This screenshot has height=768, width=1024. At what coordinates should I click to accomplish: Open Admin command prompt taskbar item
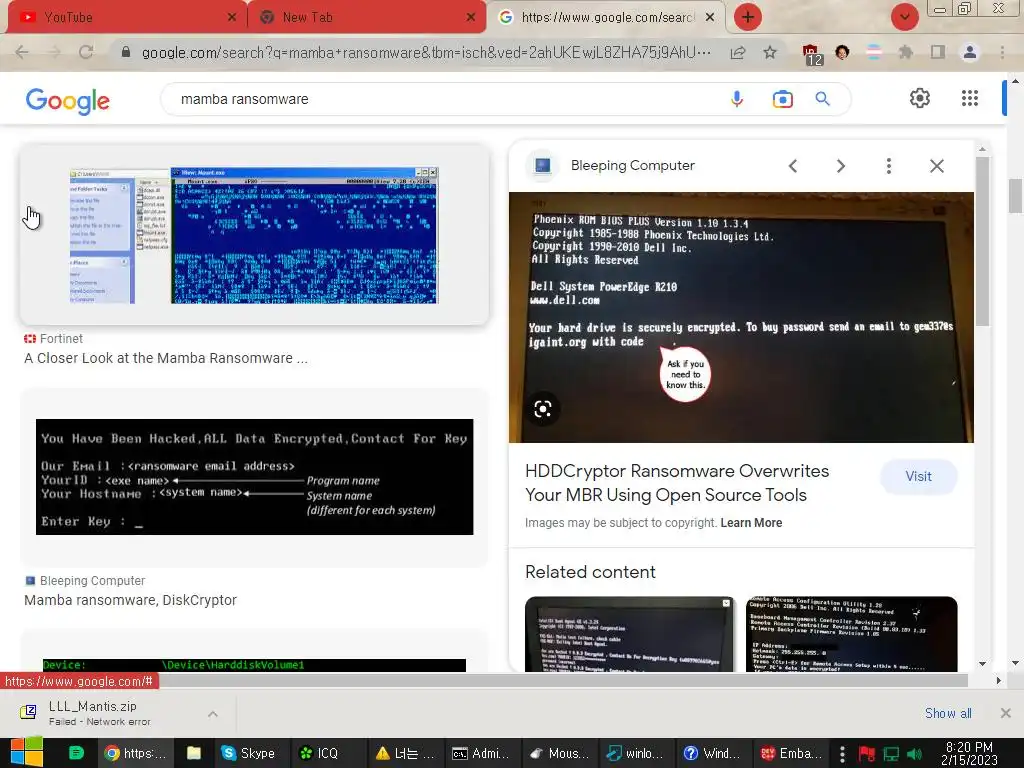pos(480,753)
